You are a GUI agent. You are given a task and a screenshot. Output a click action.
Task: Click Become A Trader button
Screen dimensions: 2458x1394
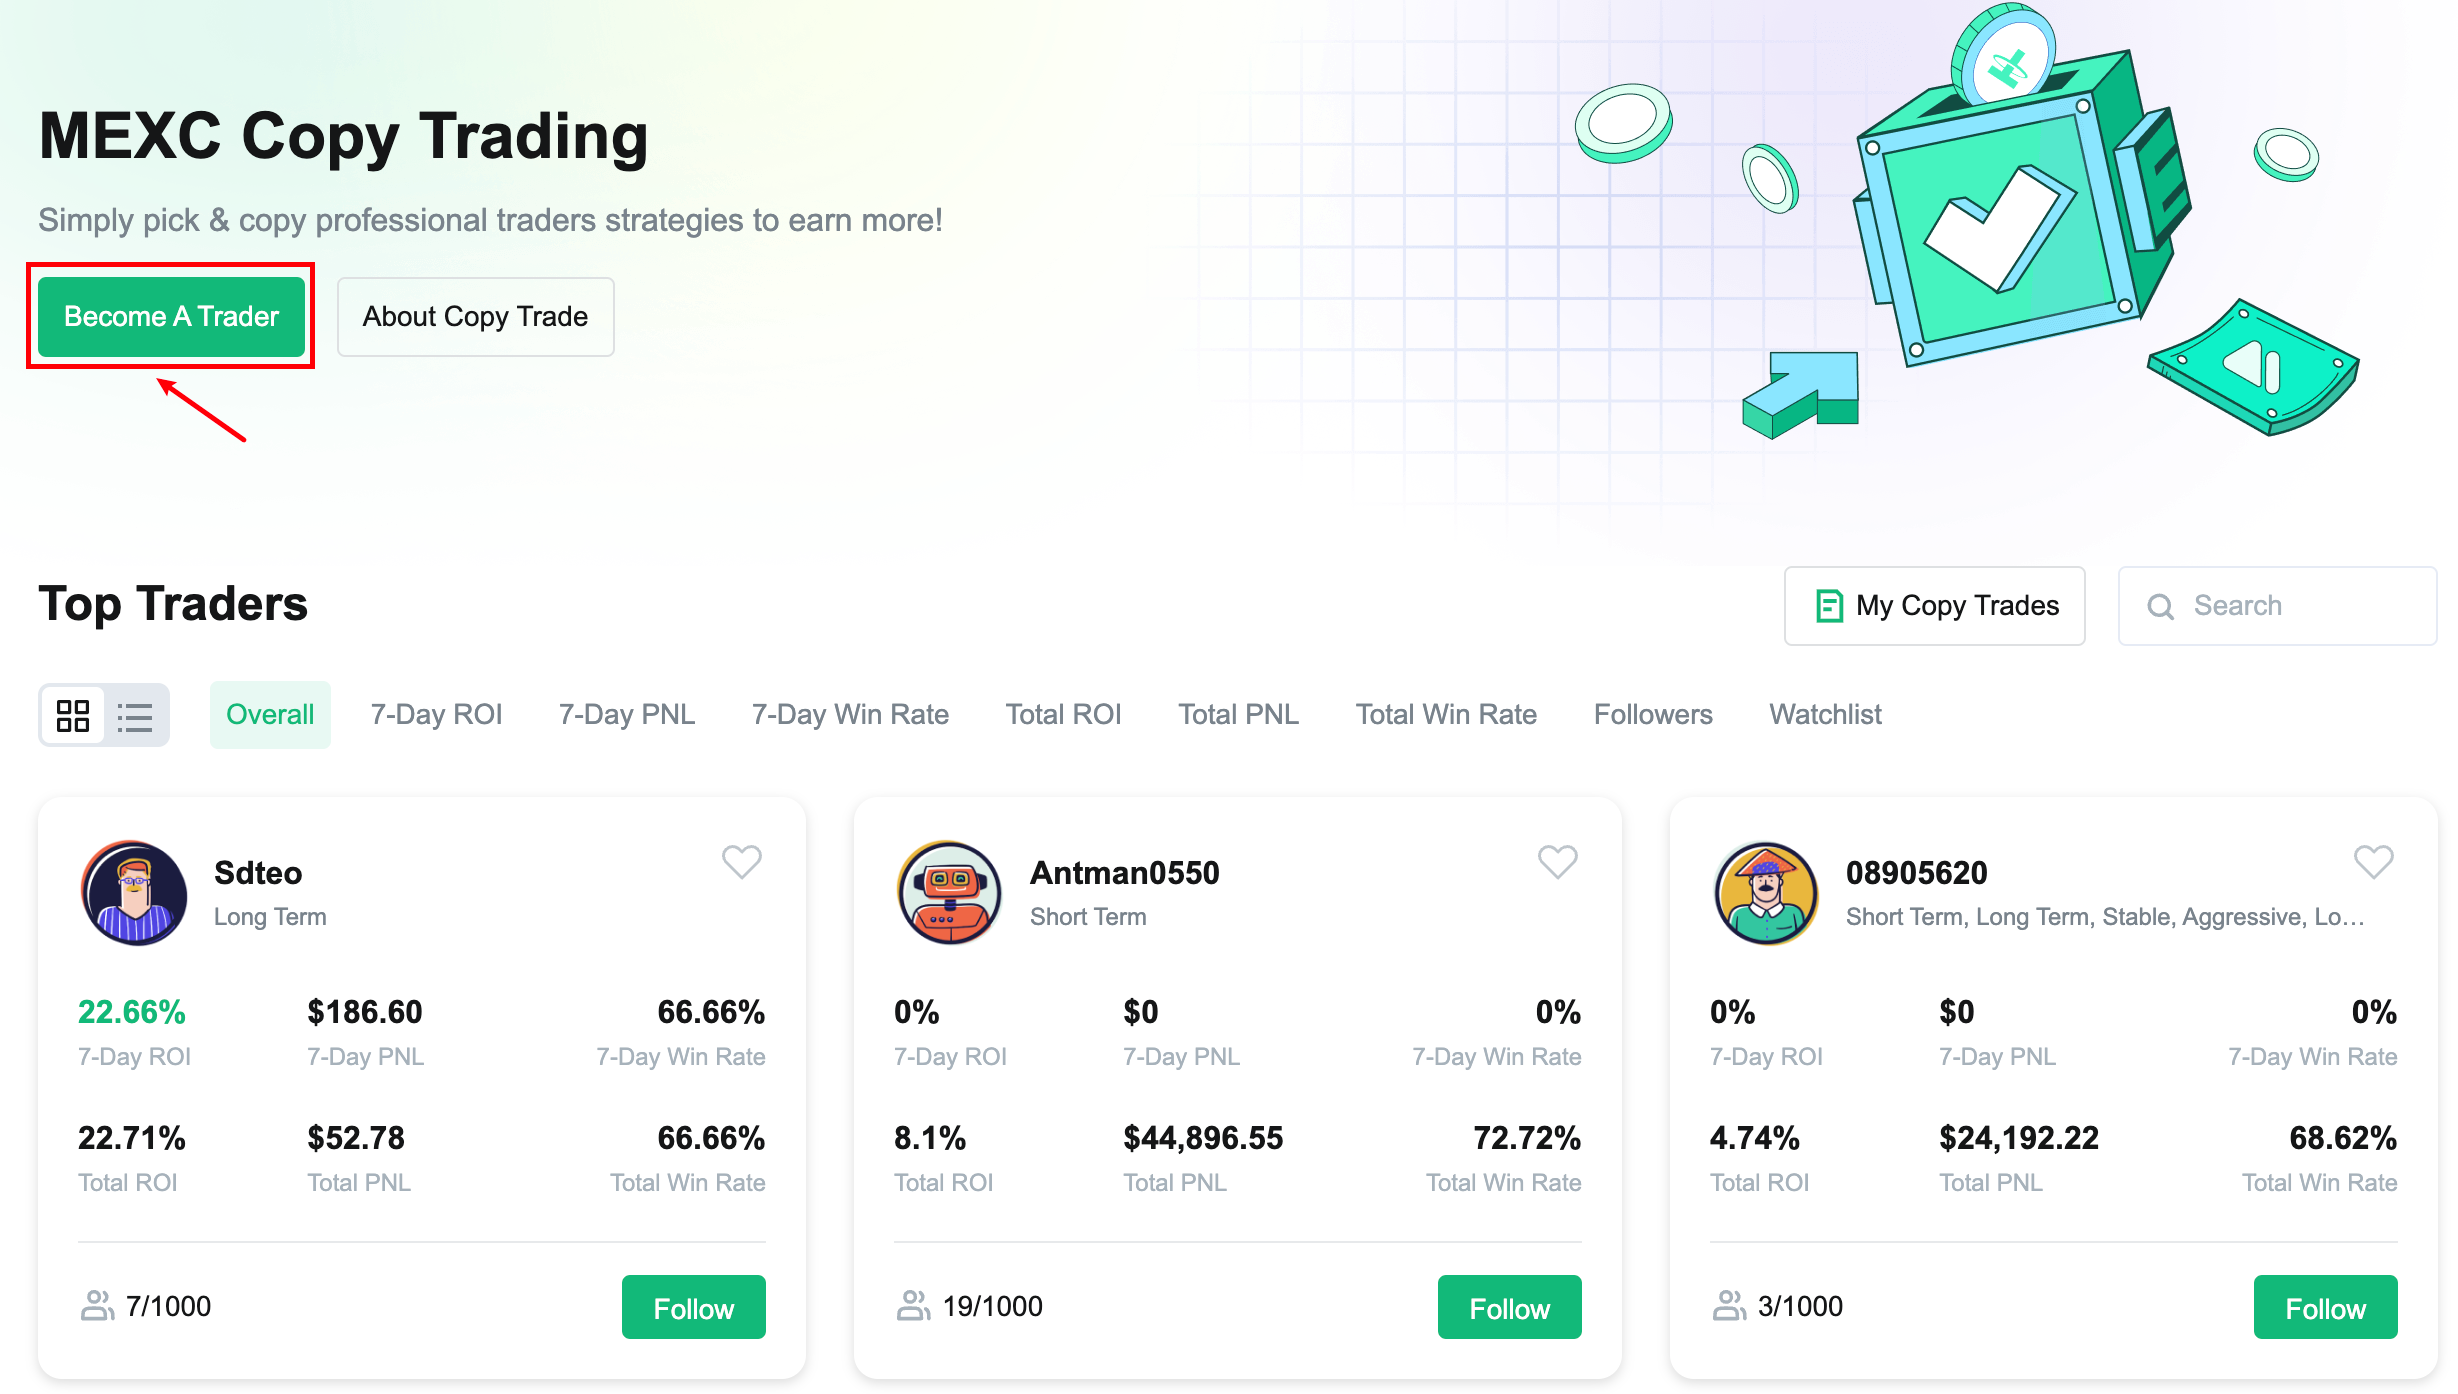click(174, 316)
